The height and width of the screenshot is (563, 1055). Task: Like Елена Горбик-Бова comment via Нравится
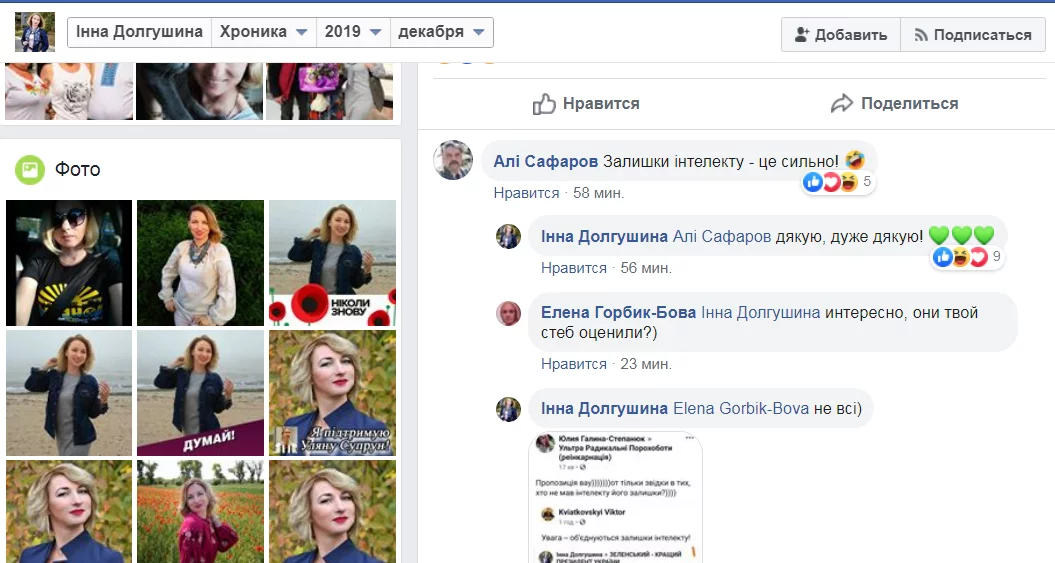click(574, 365)
